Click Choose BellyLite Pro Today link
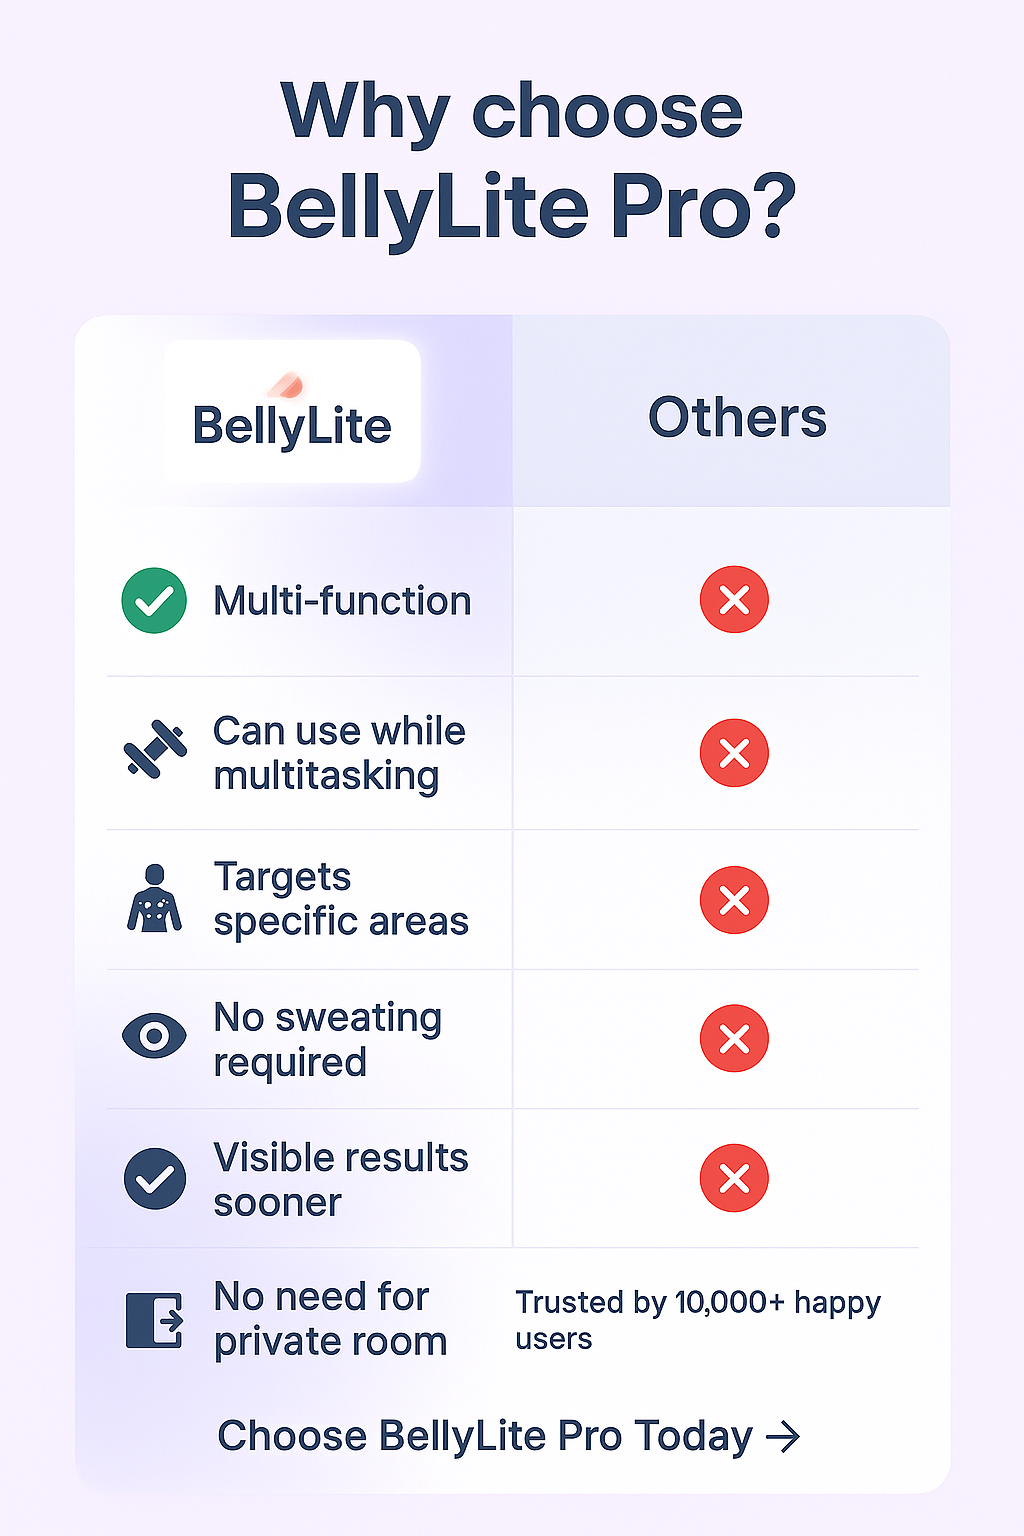The image size is (1024, 1536). (485, 1436)
